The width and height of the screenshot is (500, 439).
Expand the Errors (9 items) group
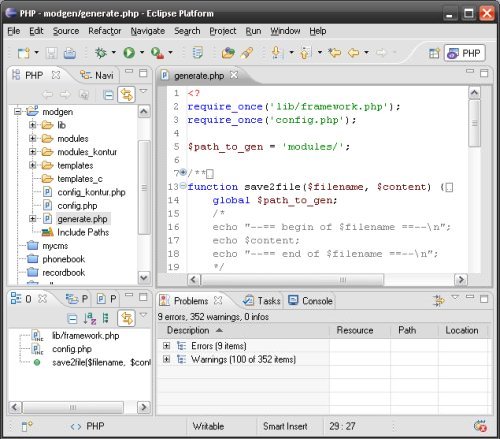pos(166,346)
